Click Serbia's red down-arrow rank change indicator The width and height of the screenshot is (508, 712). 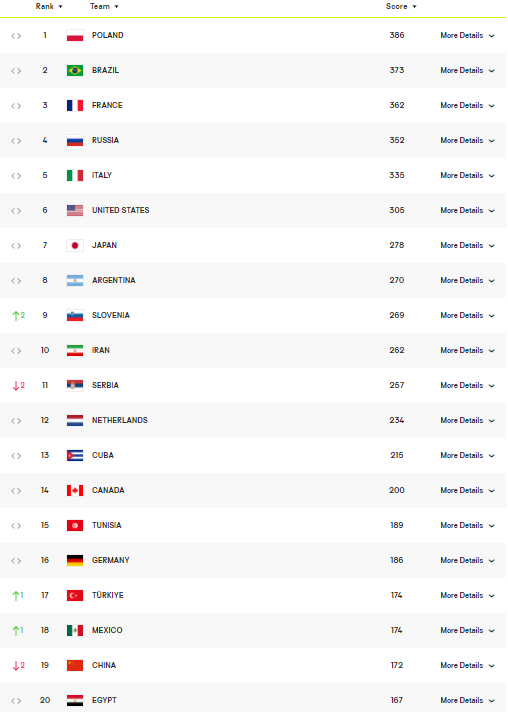click(x=19, y=386)
